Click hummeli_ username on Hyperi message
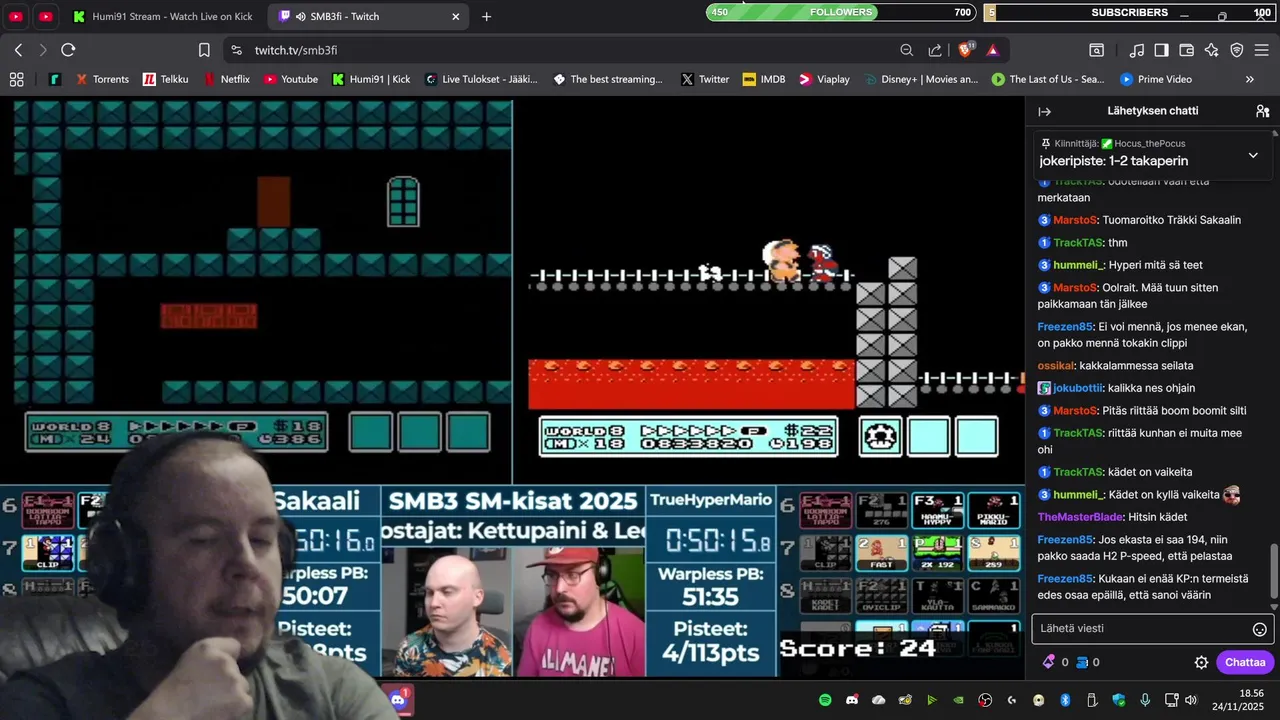 (1078, 265)
